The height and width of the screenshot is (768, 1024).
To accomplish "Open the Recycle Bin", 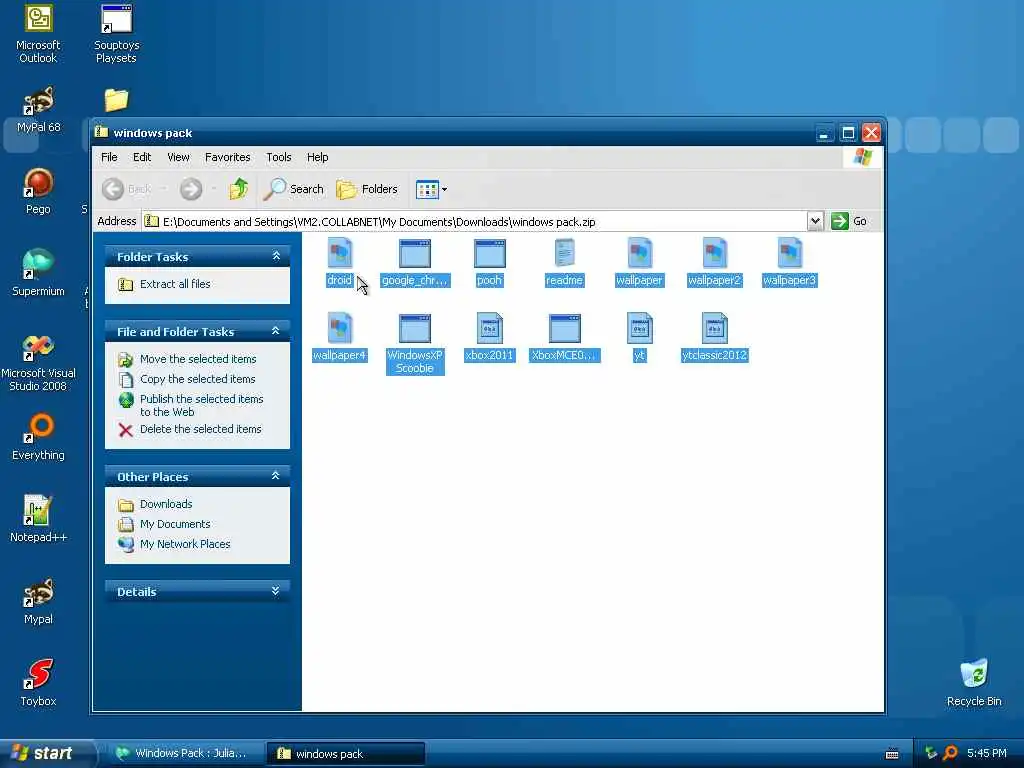I will click(974, 682).
